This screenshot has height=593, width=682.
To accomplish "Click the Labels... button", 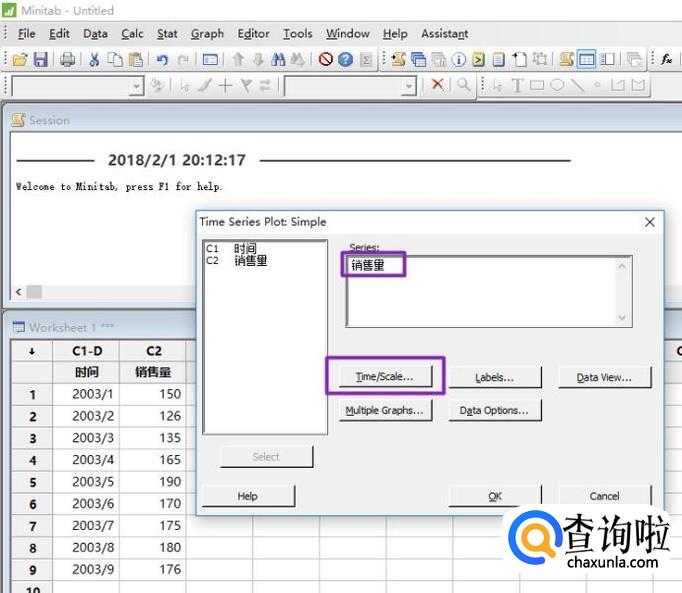I will point(495,377).
